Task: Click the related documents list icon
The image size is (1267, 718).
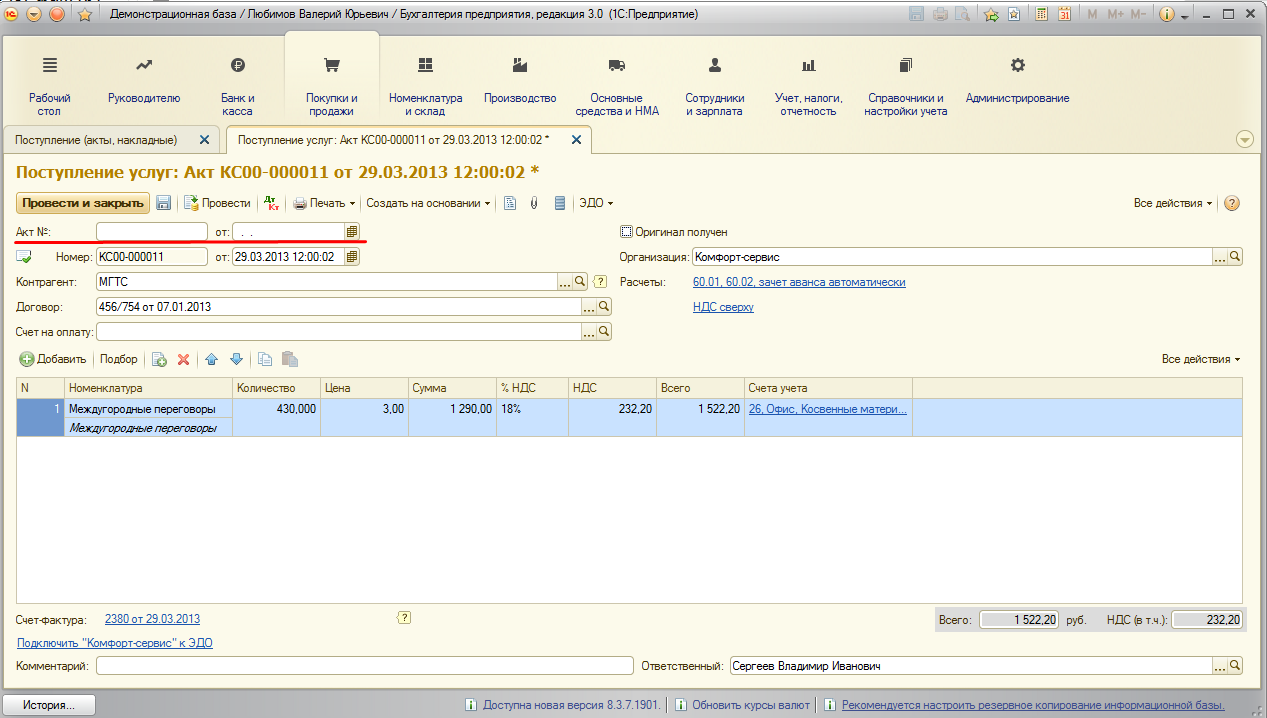Action: coord(560,203)
